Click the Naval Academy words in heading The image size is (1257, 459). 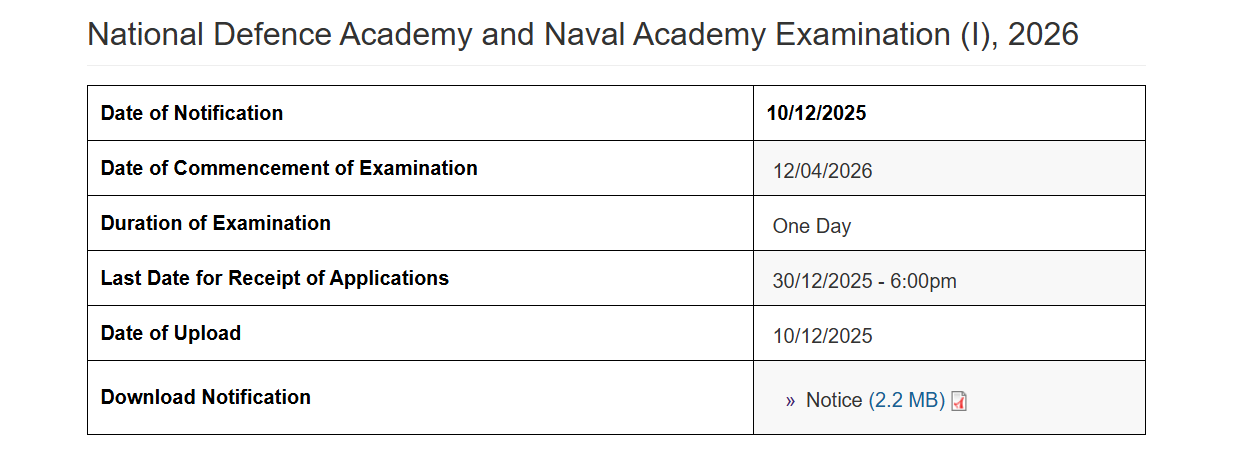pos(655,35)
